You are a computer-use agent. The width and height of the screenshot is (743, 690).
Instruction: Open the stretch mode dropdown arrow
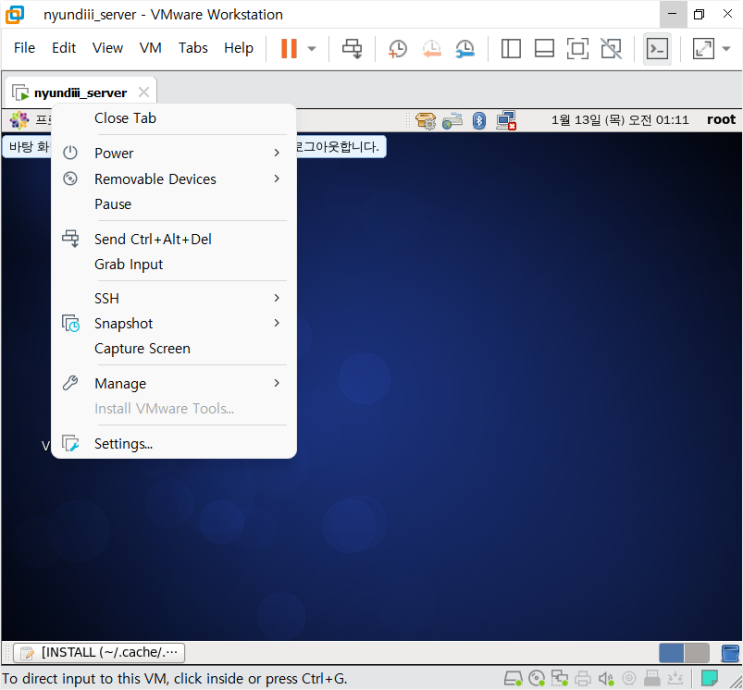[725, 48]
